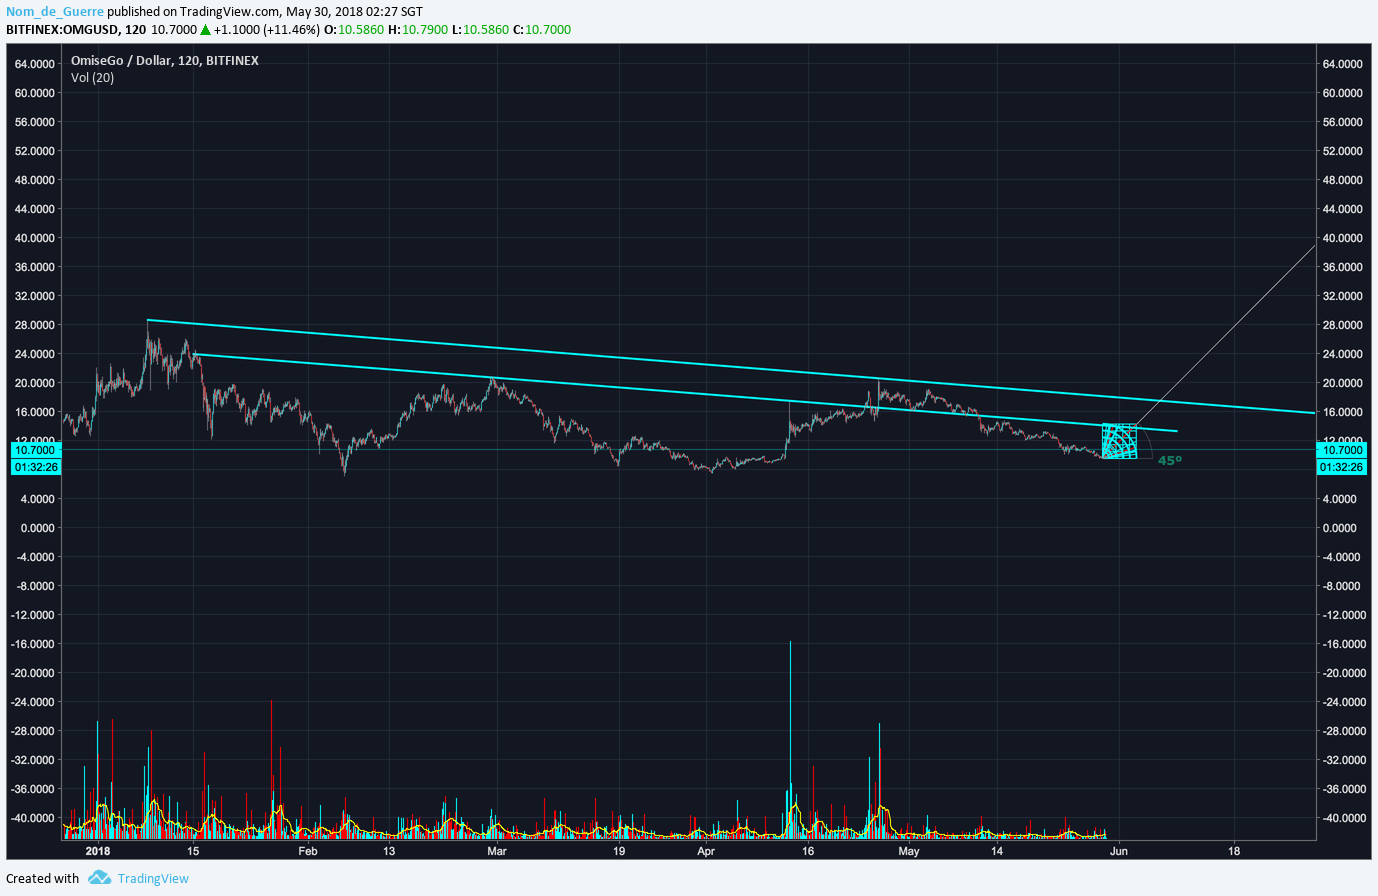Click the current price tag 10.7000 on right axis

click(1342, 450)
